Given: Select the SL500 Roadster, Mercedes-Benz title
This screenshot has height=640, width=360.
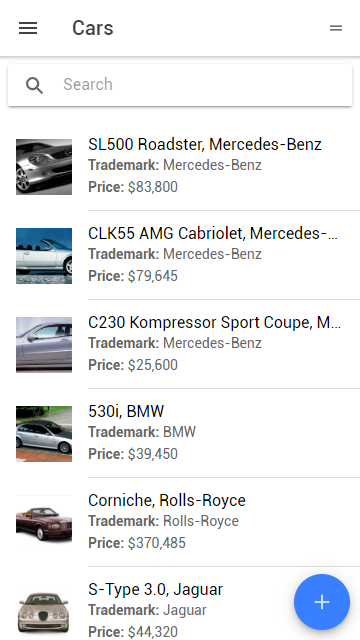Looking at the screenshot, I should tap(205, 144).
